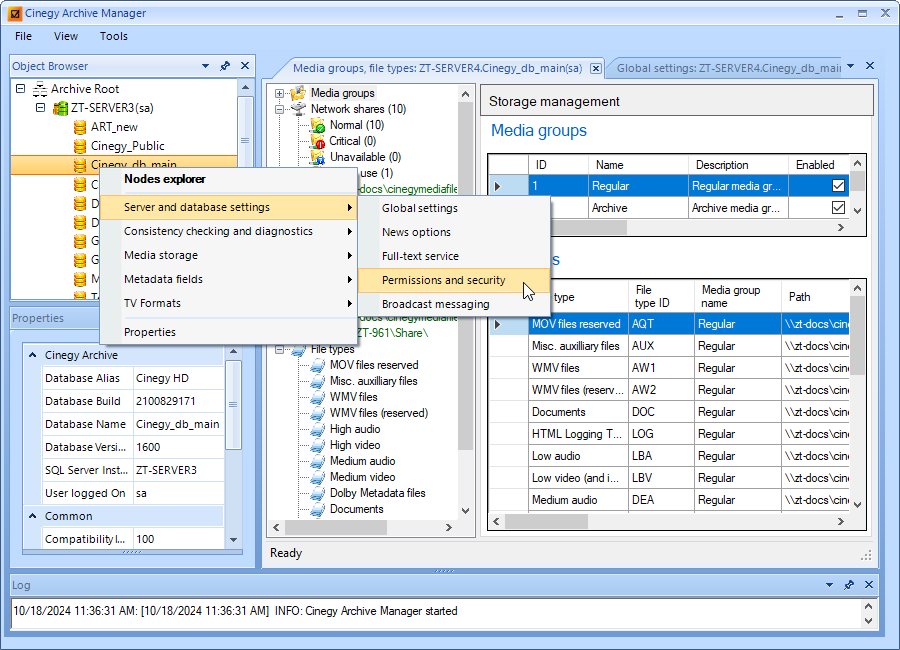Click the MOV files reserved file icon
Image resolution: width=900 pixels, height=650 pixels.
click(x=317, y=365)
